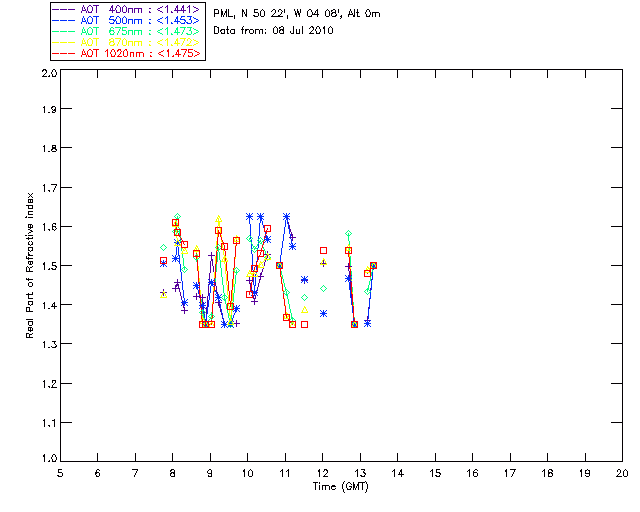Image resolution: width=640 pixels, height=512 pixels.
Task: Click the 16 x-axis time label
Action: pyautogui.click(x=472, y=473)
